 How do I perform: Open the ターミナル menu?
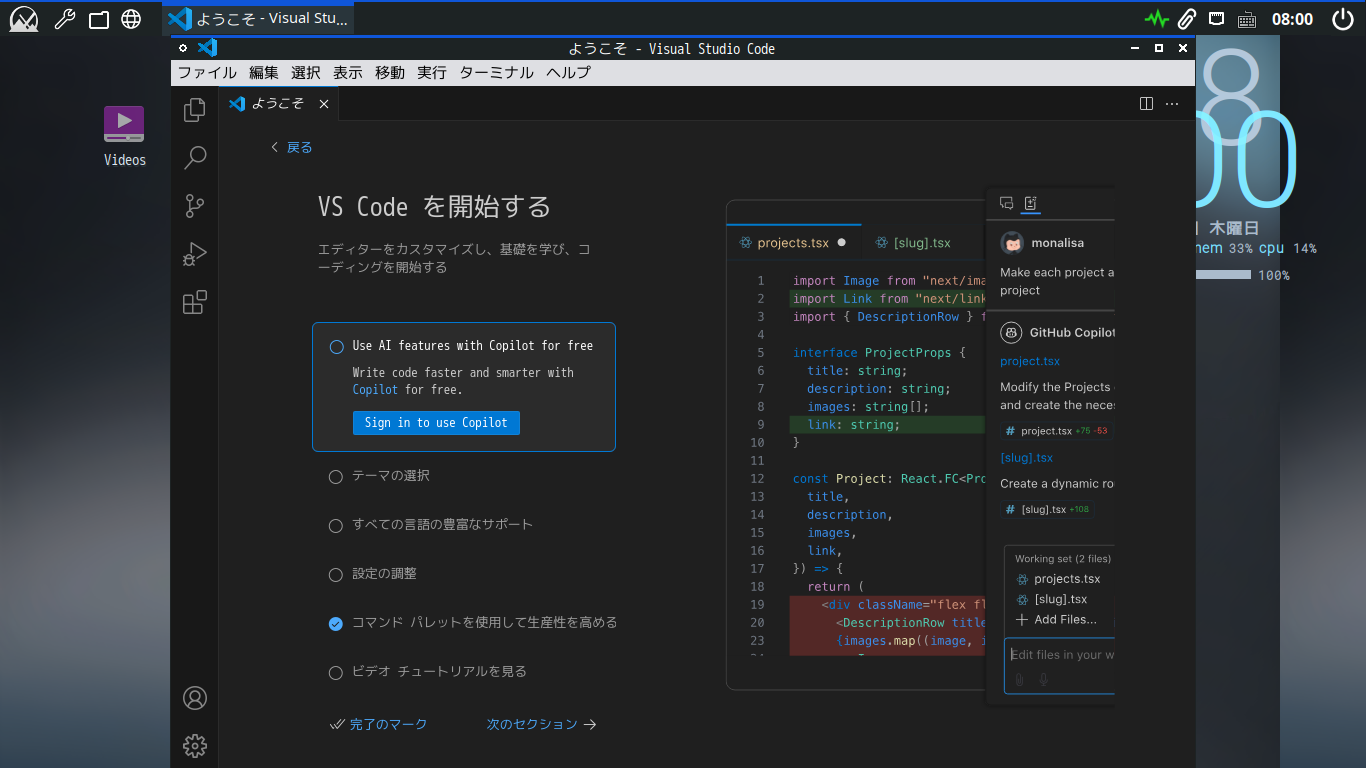point(496,73)
